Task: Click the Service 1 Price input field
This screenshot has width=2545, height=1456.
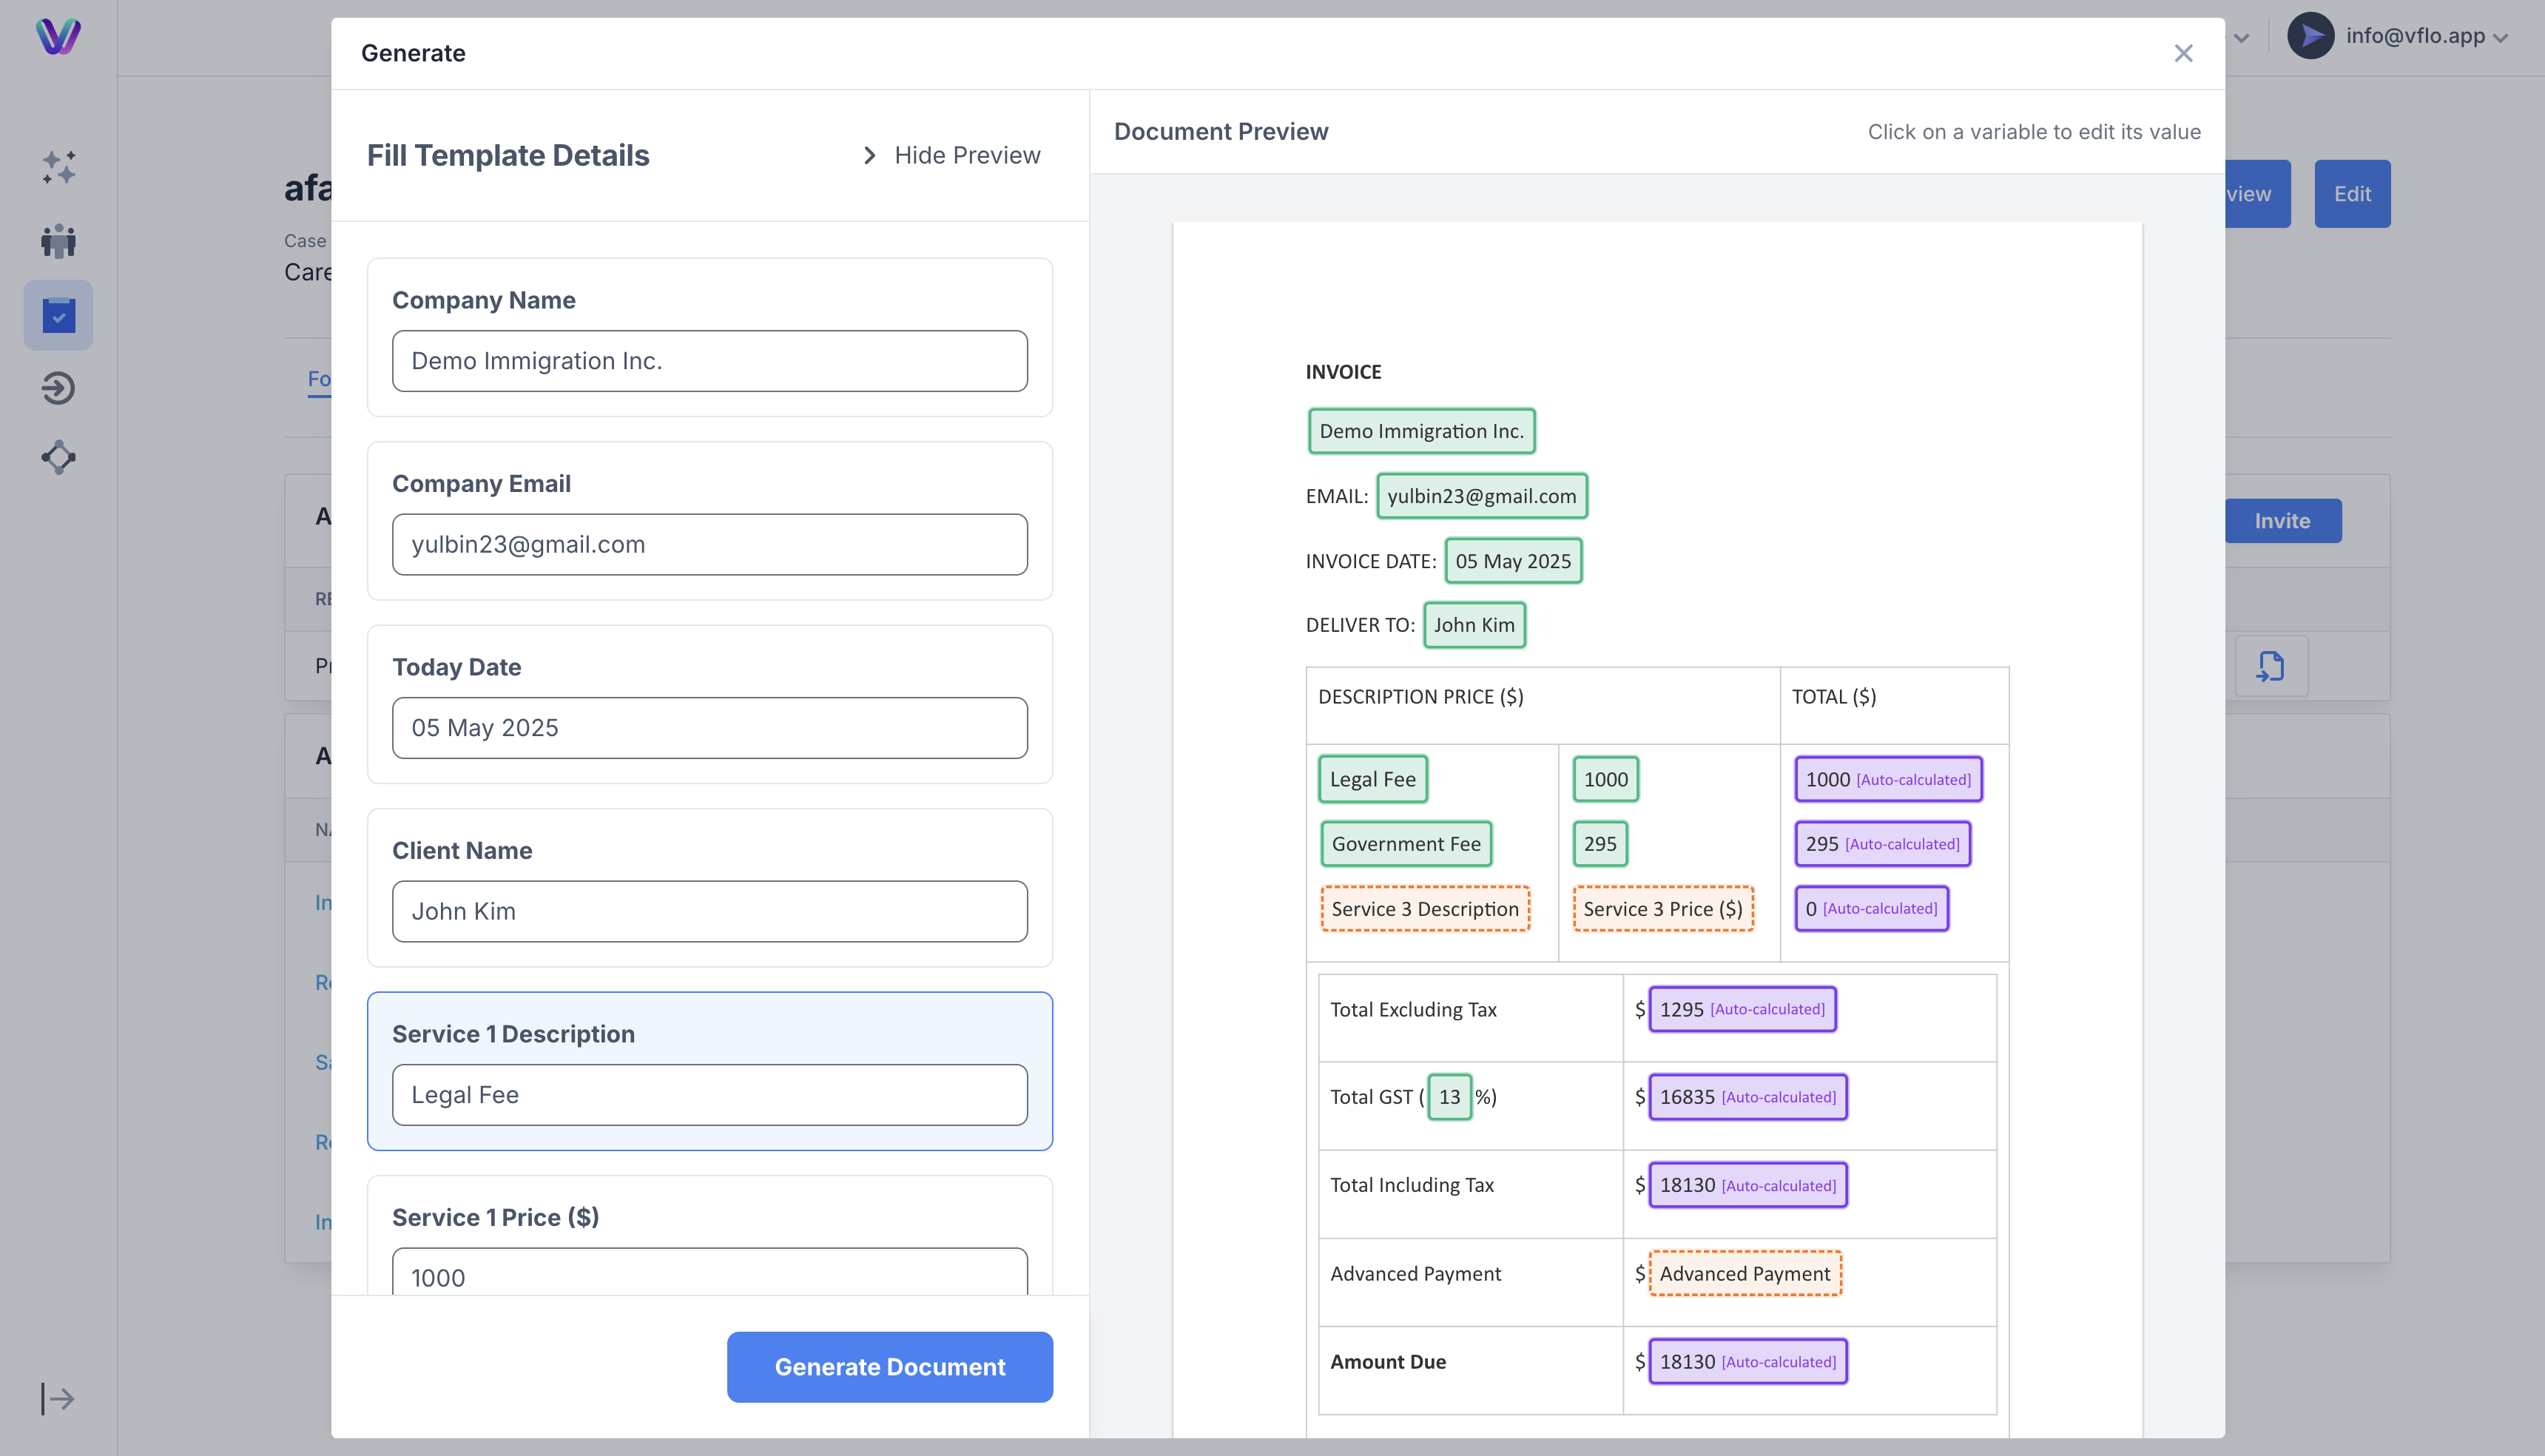Action: (709, 1272)
